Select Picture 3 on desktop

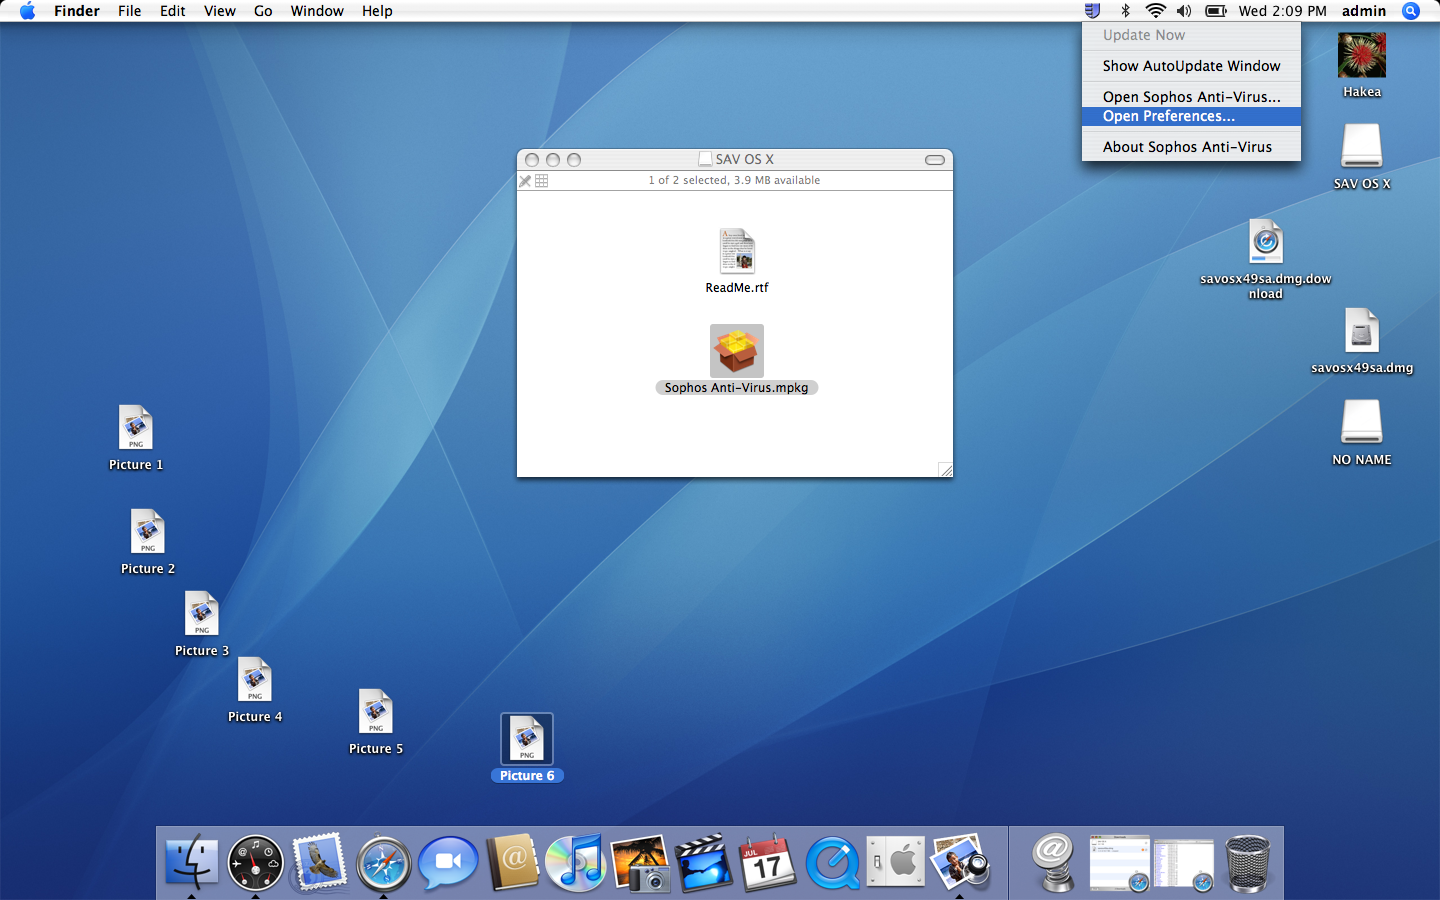(202, 614)
